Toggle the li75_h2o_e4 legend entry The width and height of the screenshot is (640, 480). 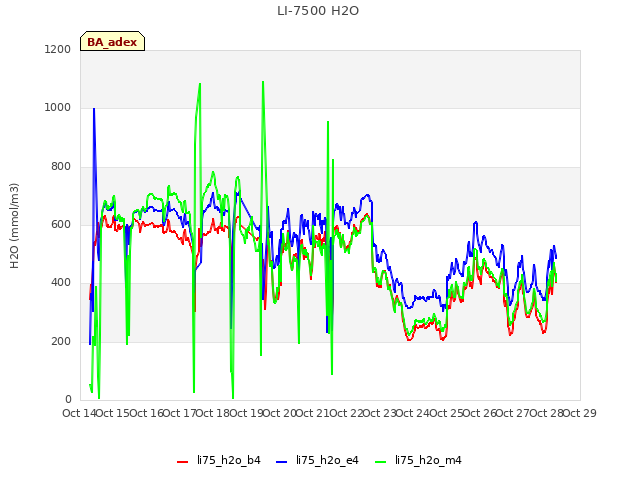coord(317,460)
